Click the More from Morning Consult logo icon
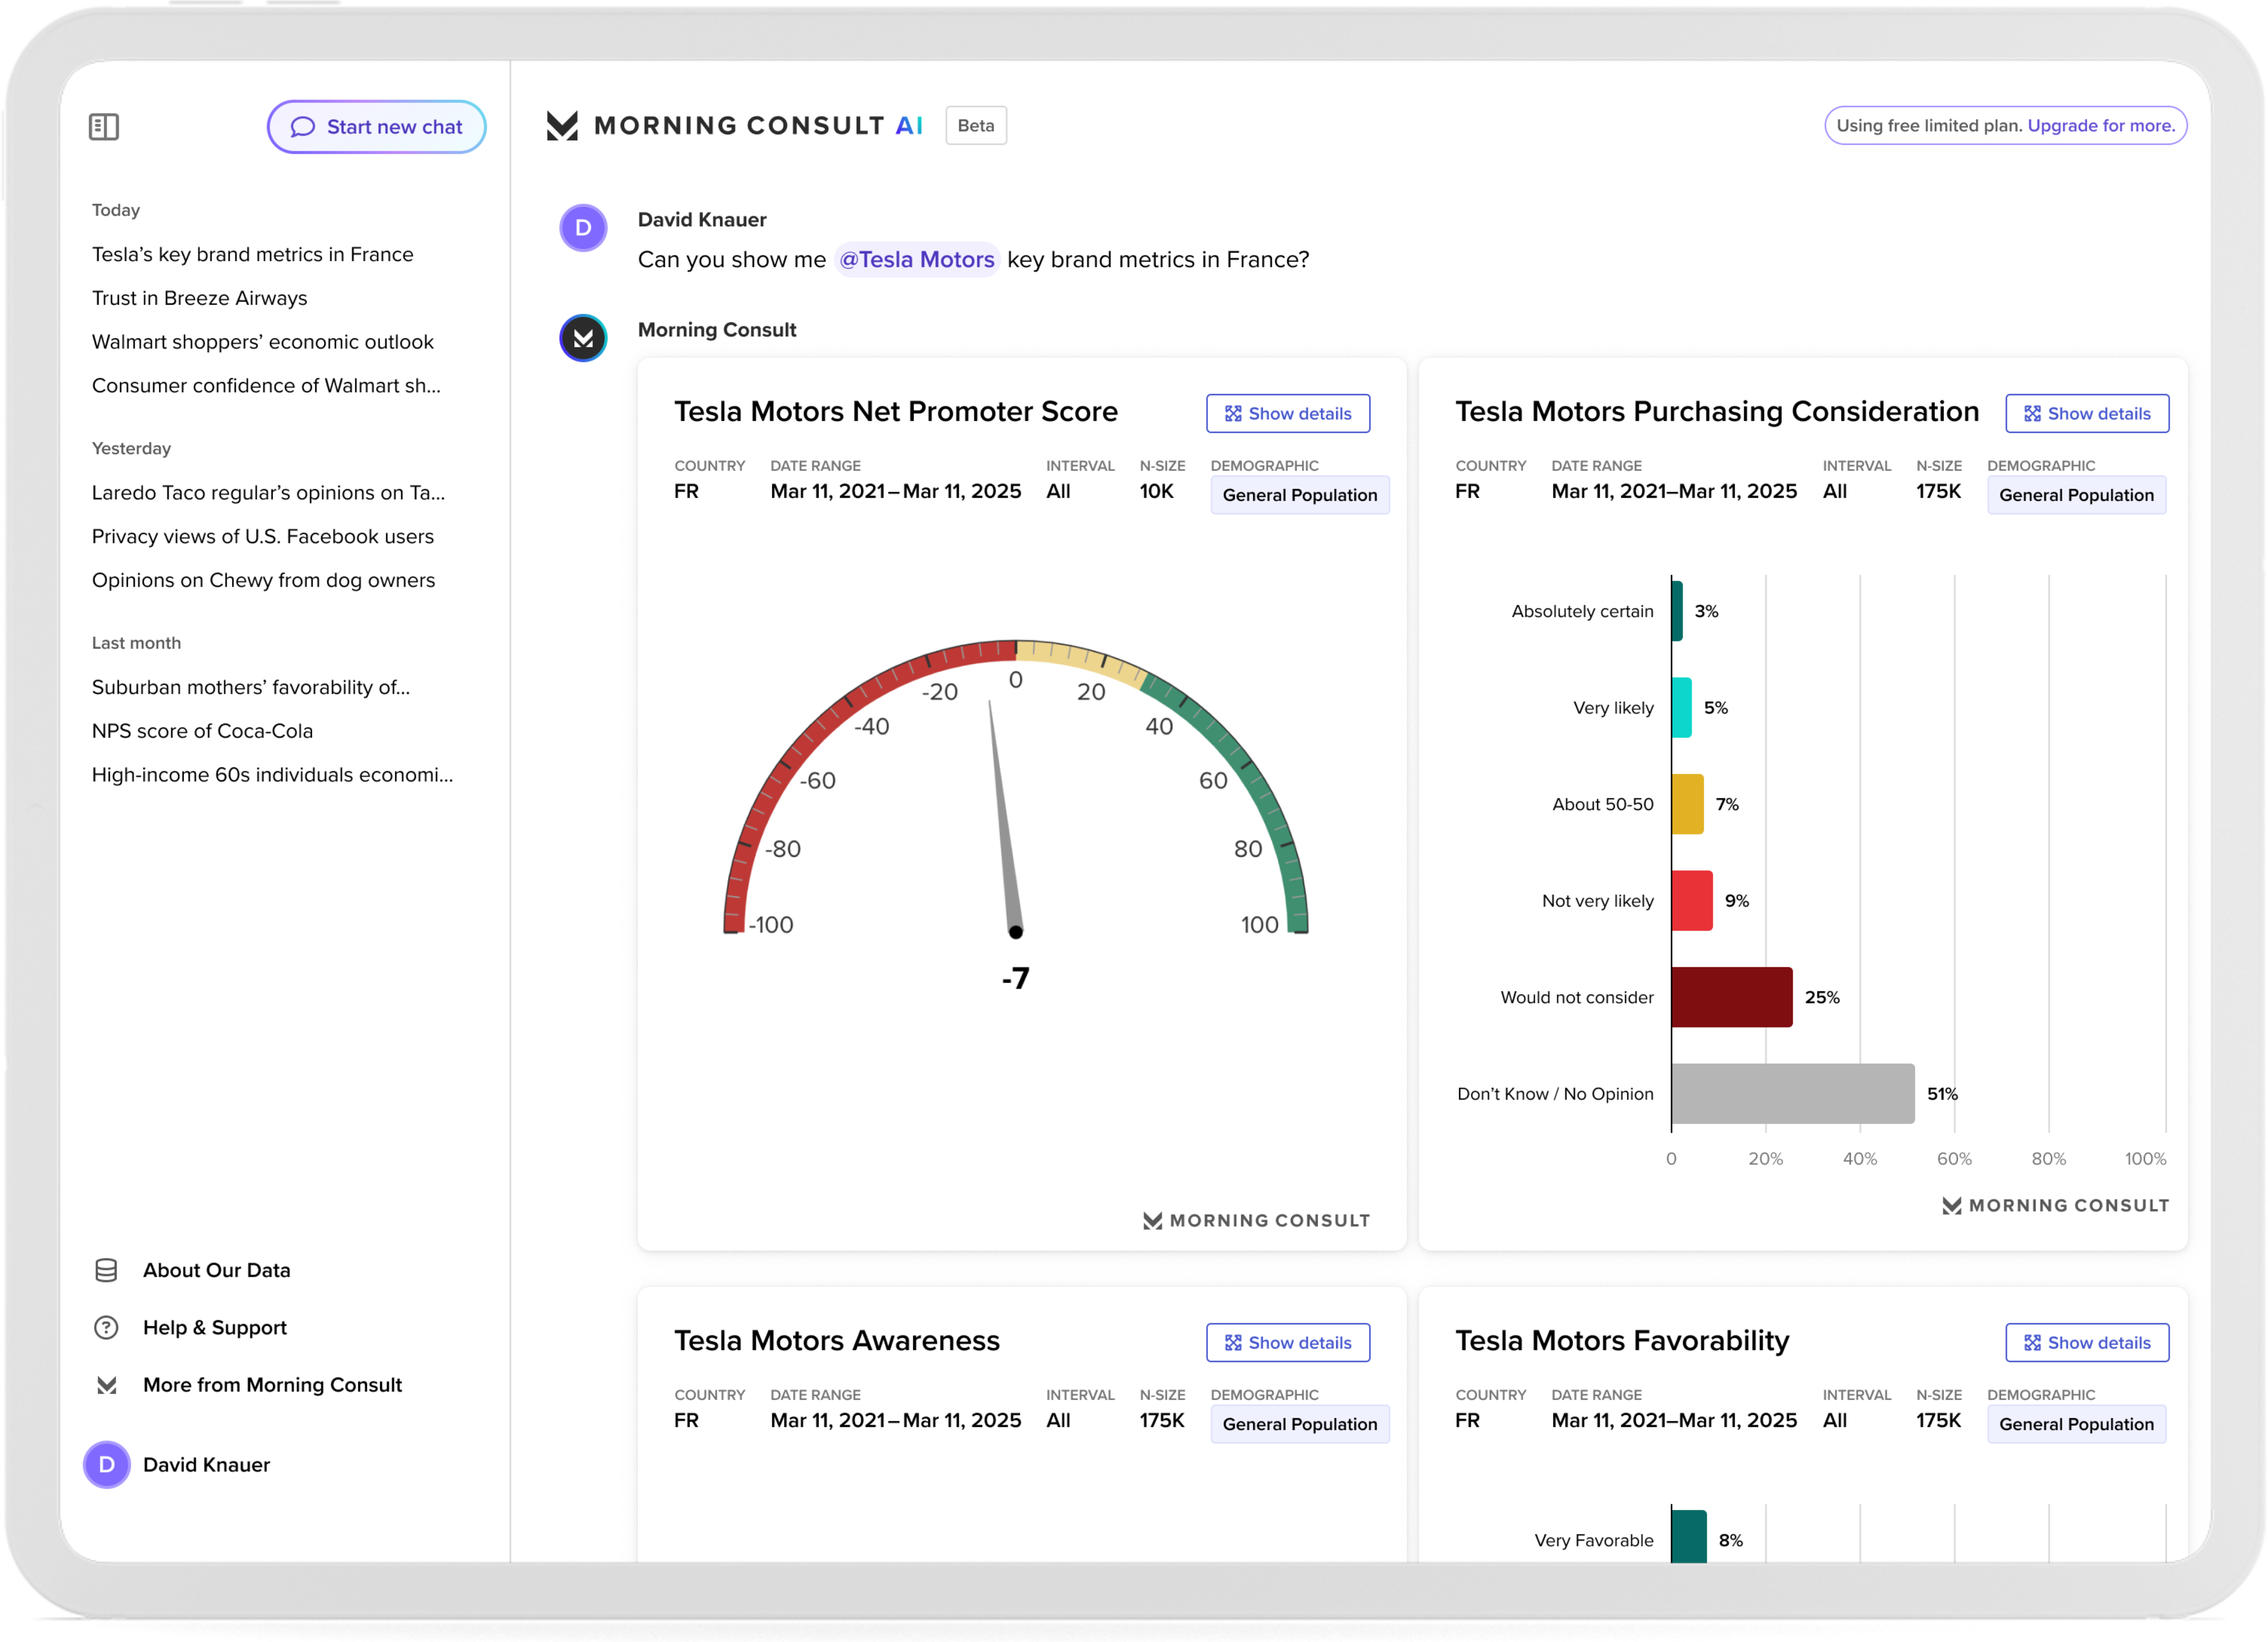 tap(106, 1384)
